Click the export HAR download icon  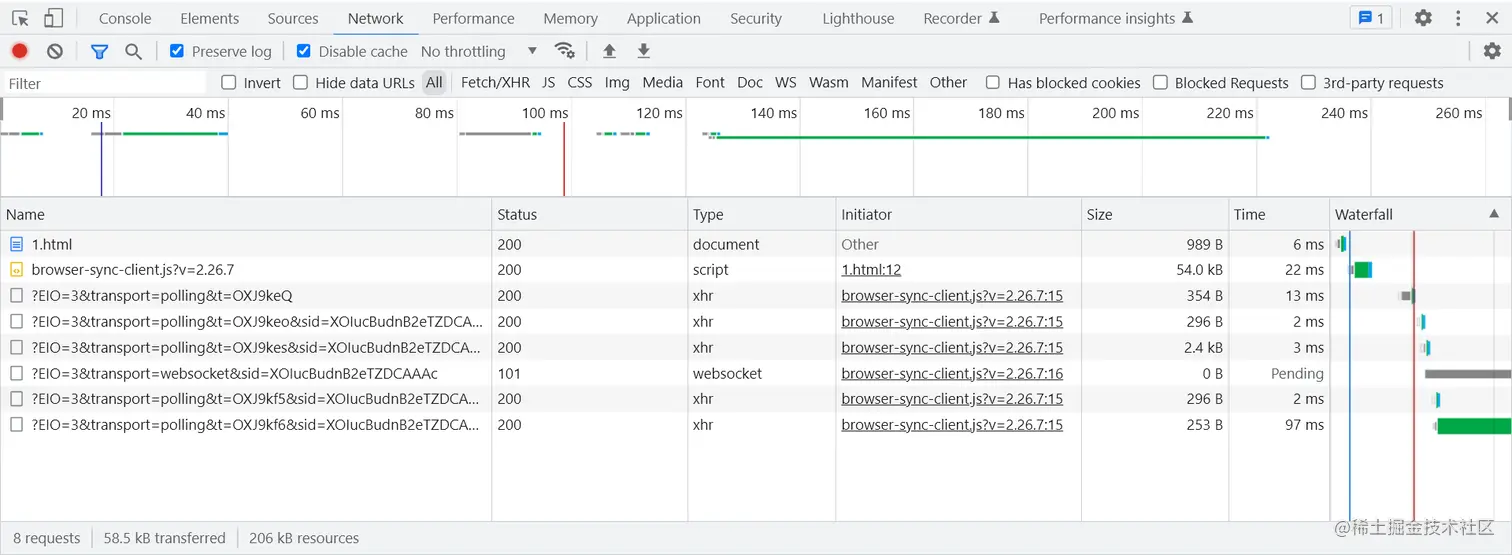pyautogui.click(x=643, y=51)
